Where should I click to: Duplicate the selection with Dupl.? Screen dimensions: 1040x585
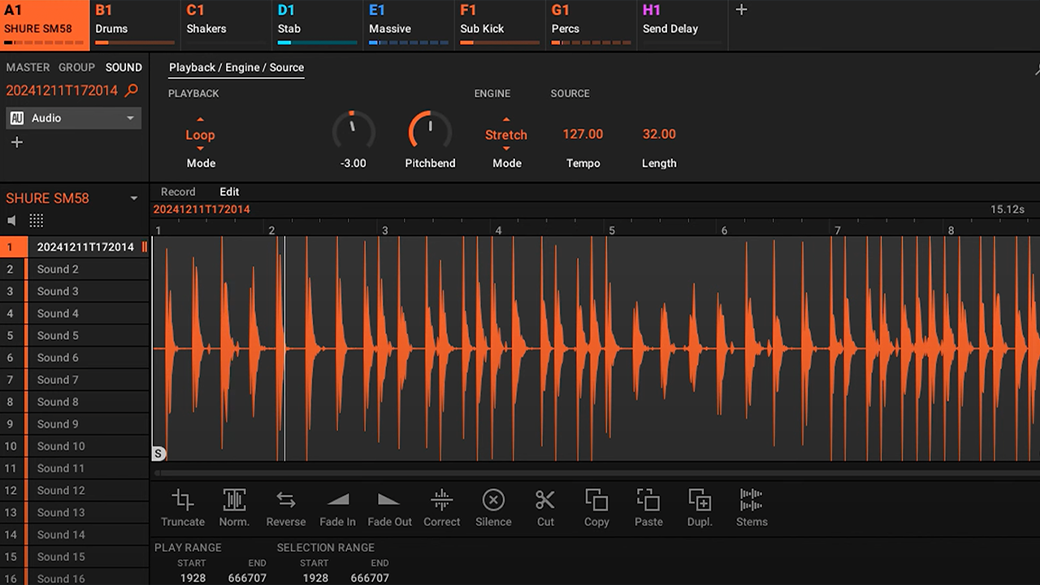point(700,500)
